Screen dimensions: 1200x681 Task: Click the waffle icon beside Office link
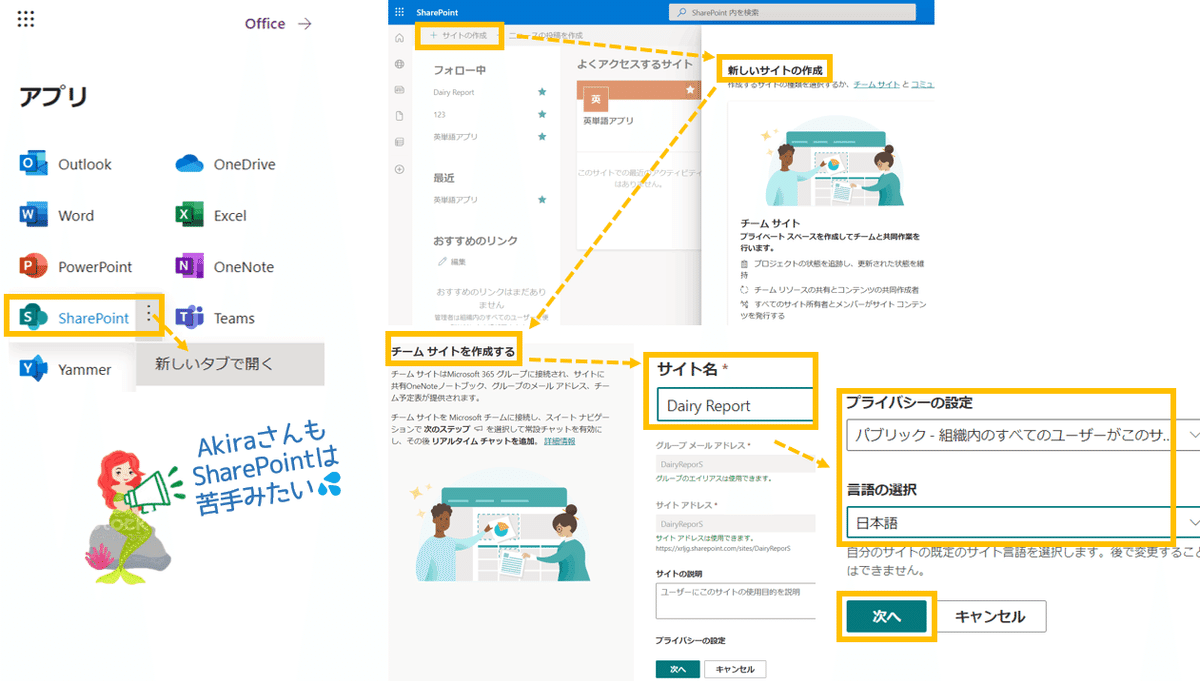click(26, 19)
